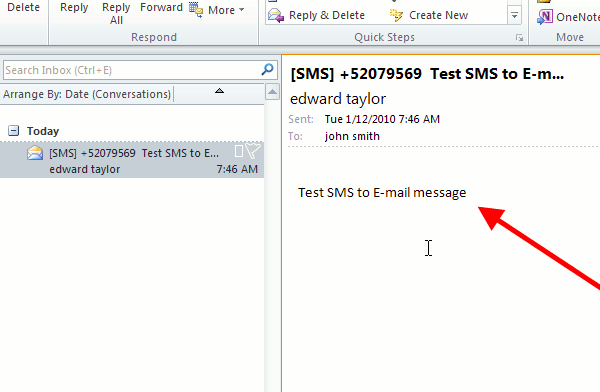This screenshot has height=392, width=600.
Task: Click the Forward button
Action: [161, 8]
